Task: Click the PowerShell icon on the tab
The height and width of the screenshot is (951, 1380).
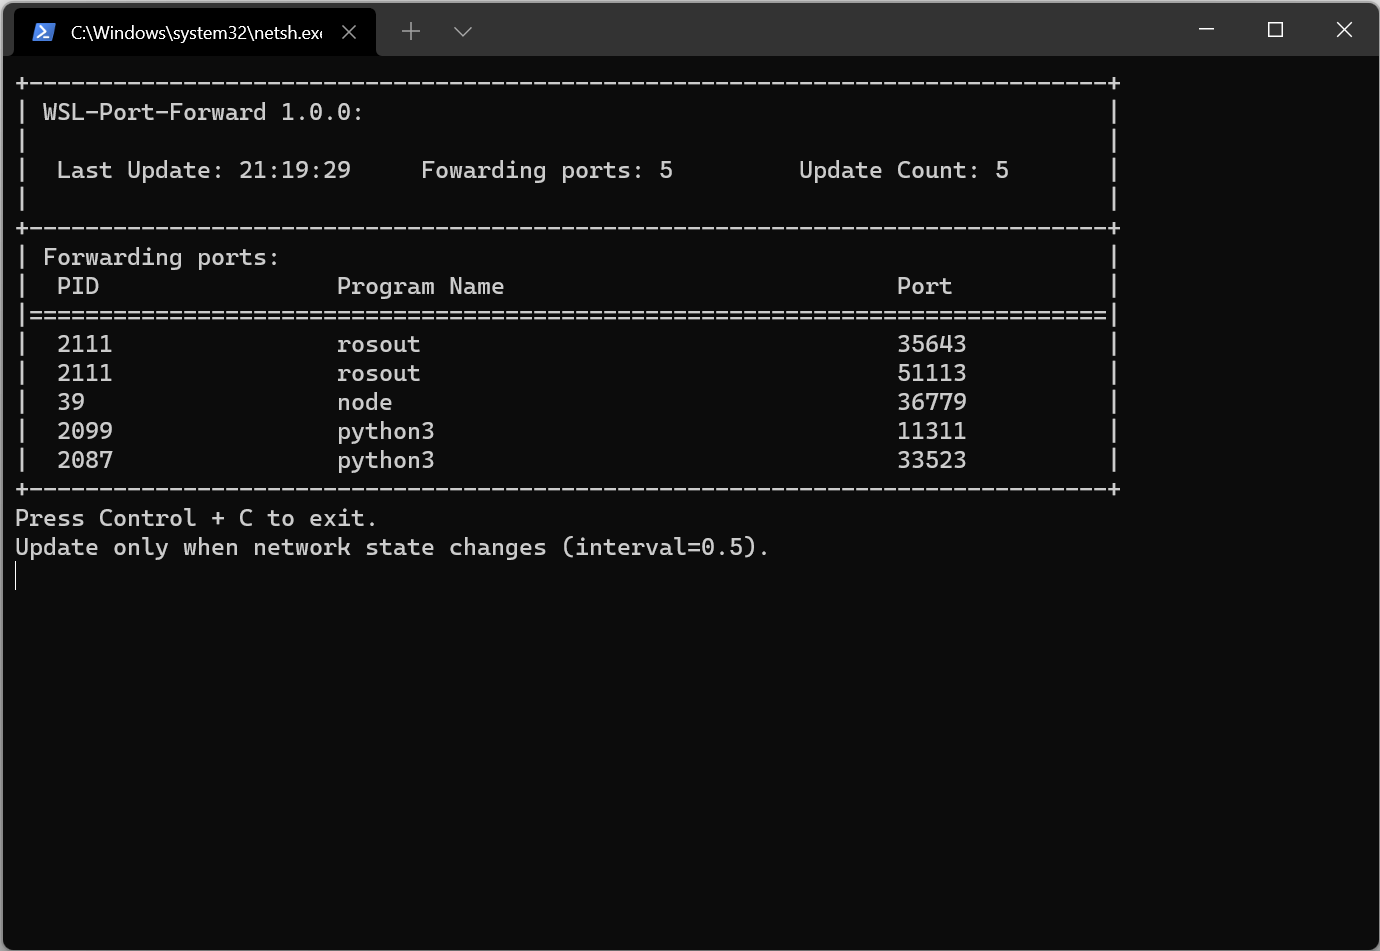Action: point(43,32)
